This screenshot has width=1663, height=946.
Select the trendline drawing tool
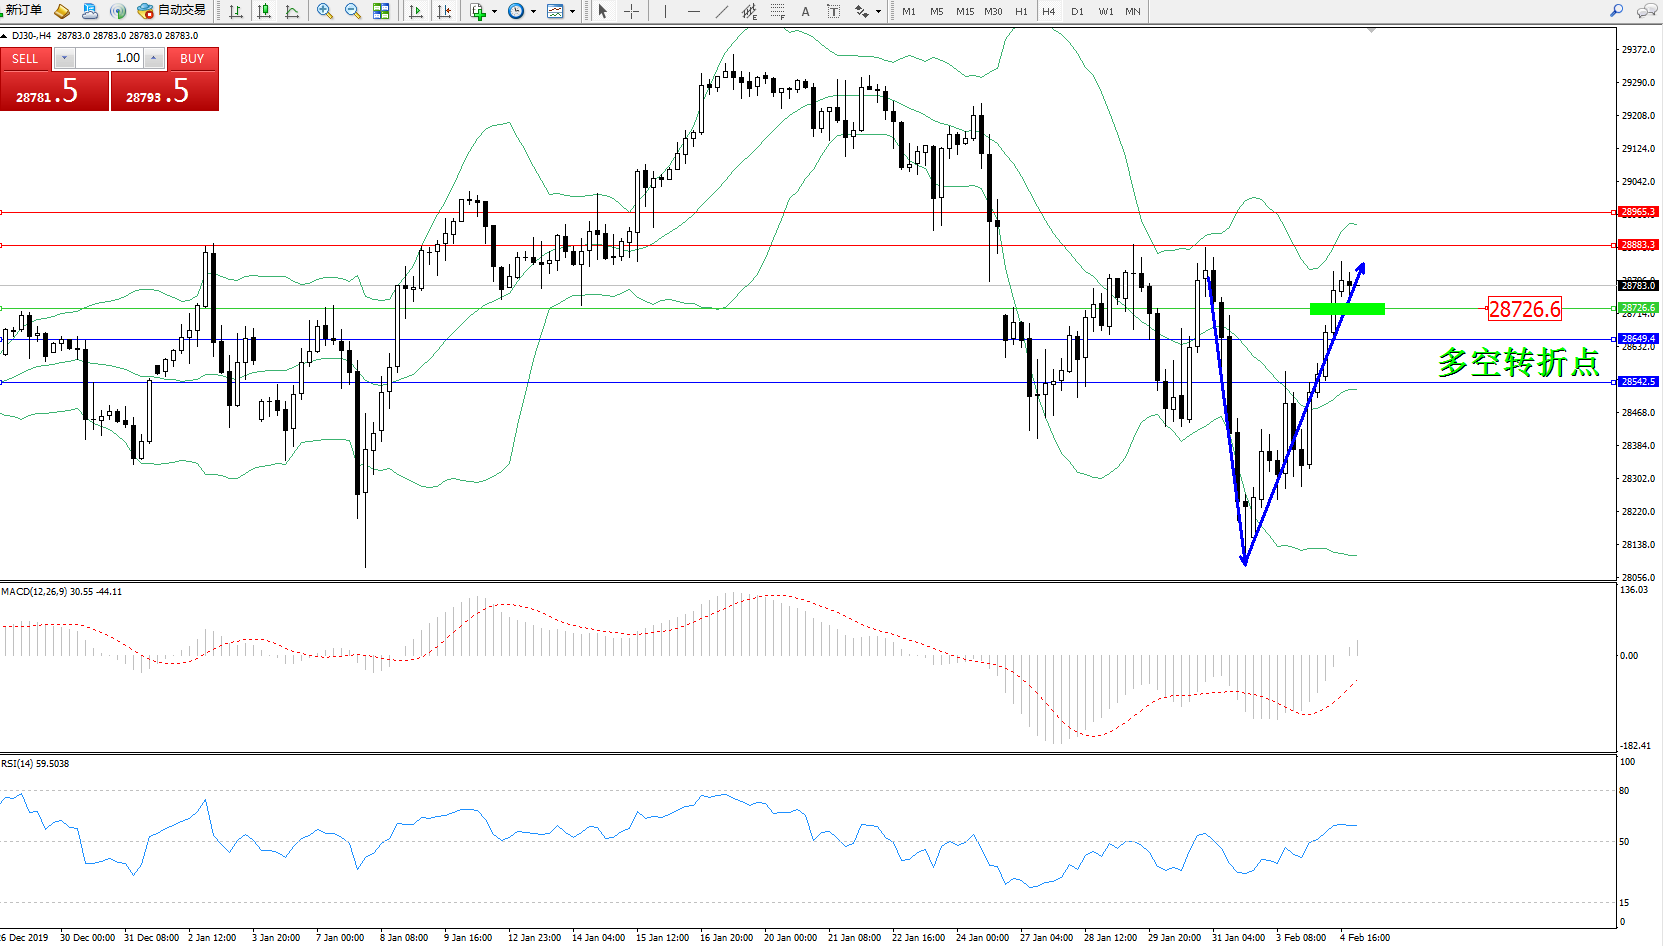click(x=722, y=11)
